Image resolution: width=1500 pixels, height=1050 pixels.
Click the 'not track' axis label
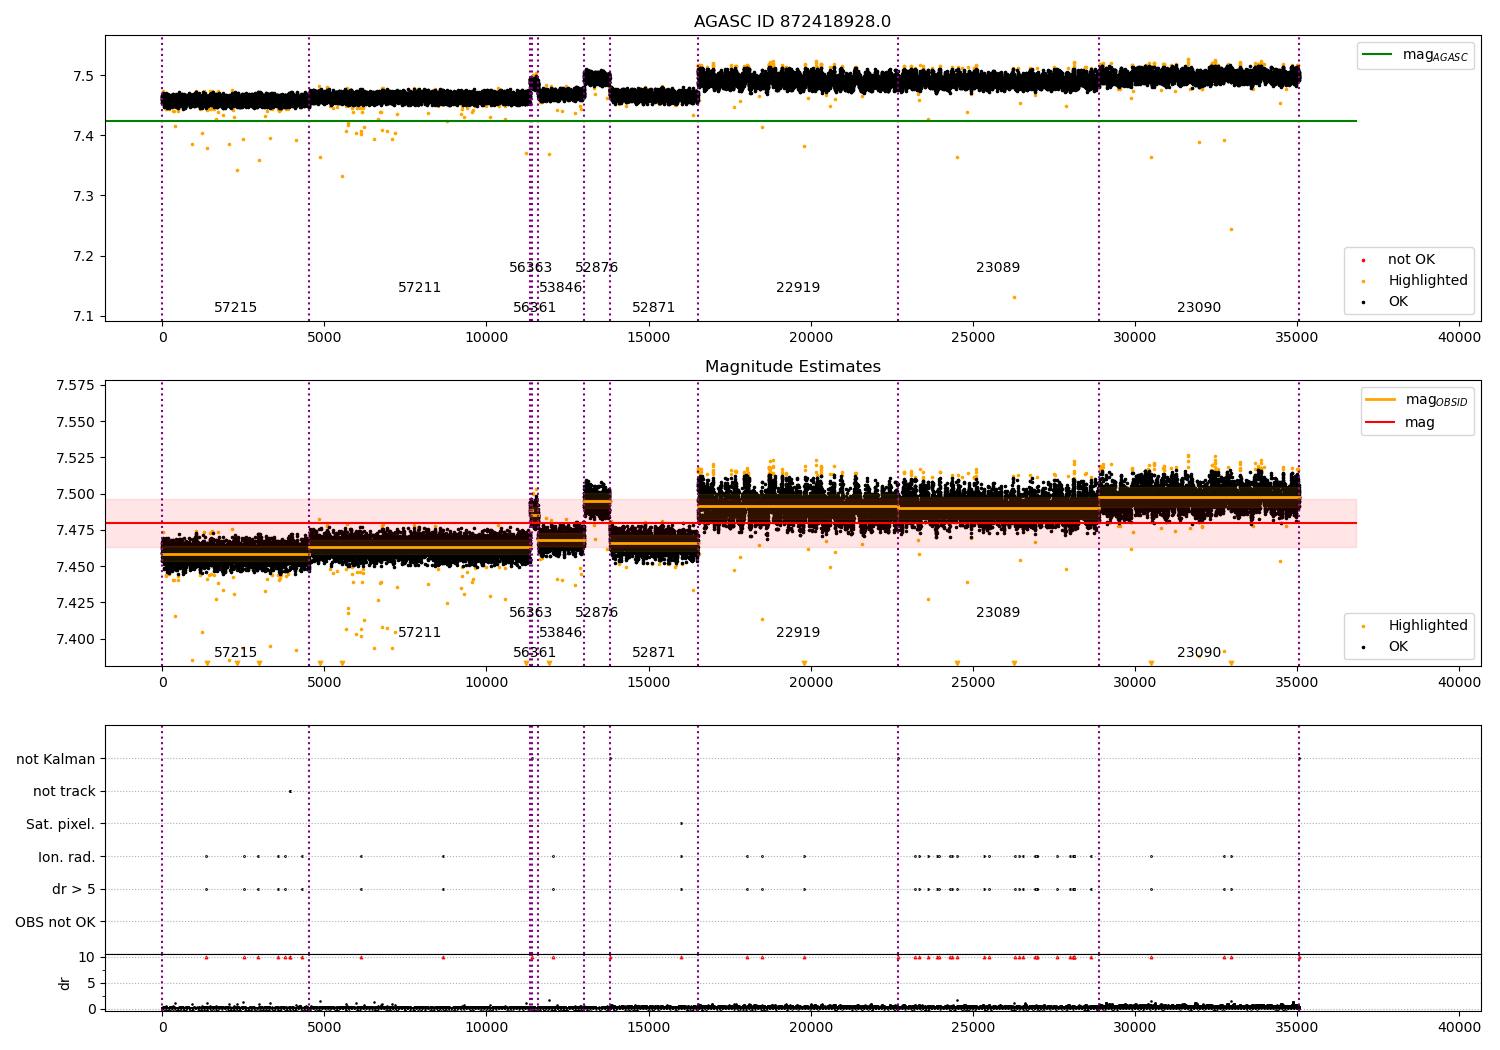[x=64, y=792]
